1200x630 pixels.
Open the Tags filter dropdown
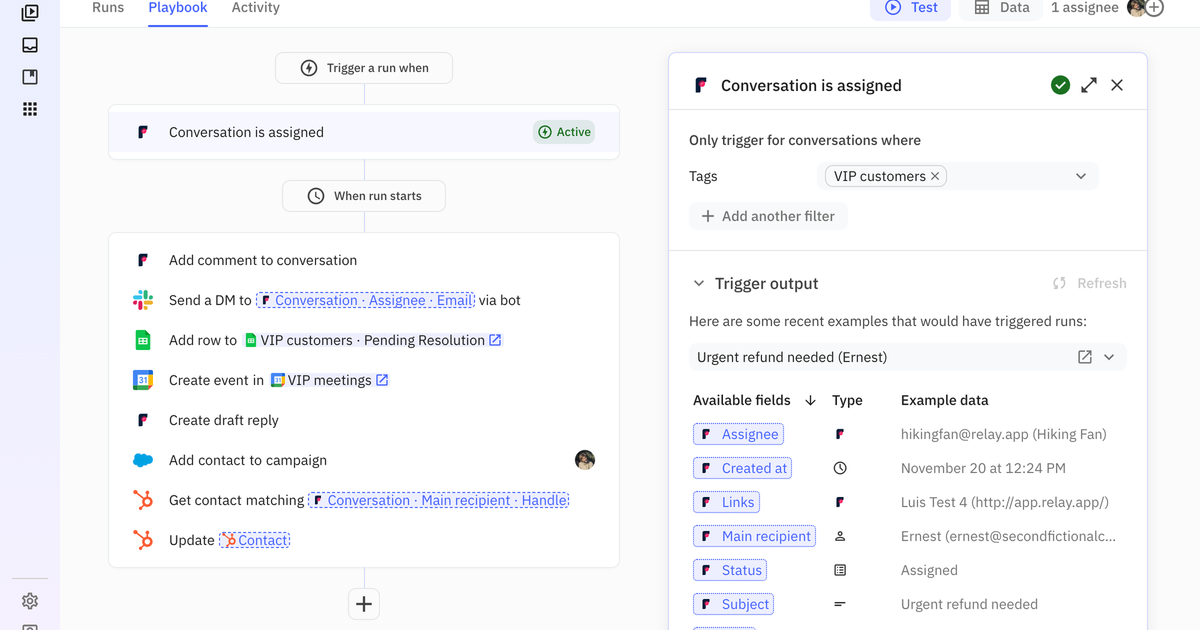tap(1080, 175)
